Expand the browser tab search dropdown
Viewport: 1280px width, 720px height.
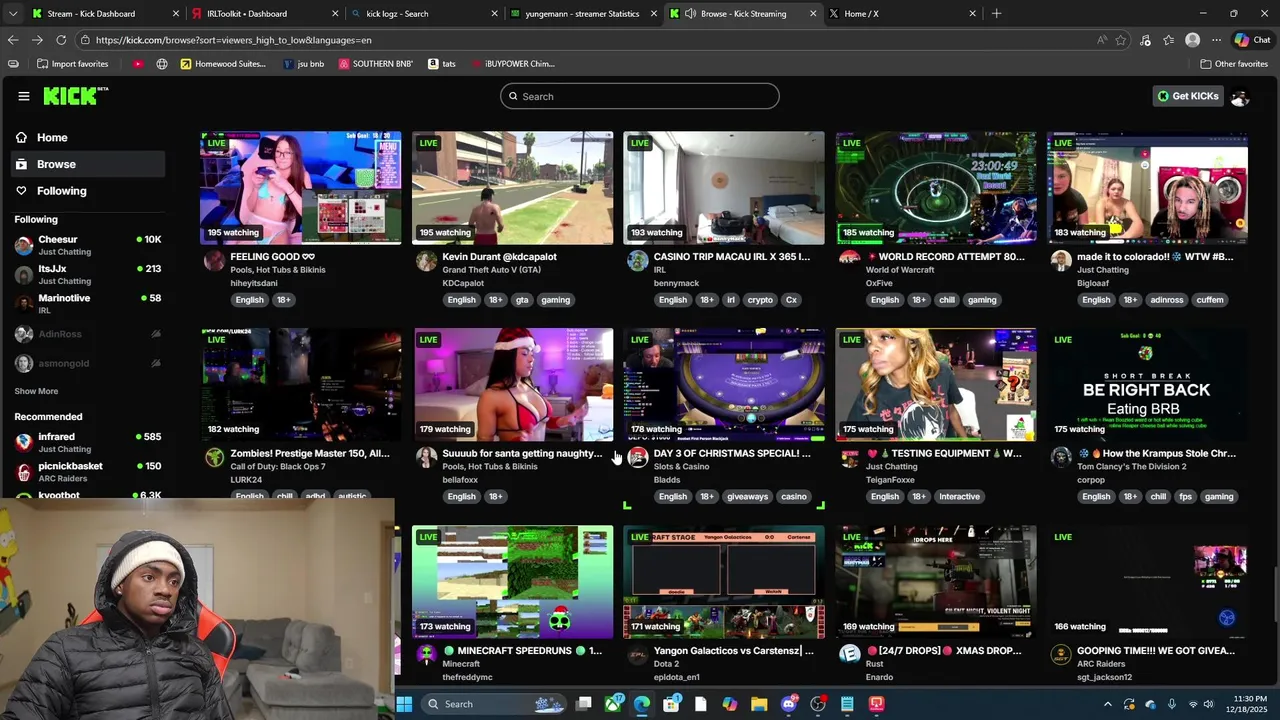(13, 14)
